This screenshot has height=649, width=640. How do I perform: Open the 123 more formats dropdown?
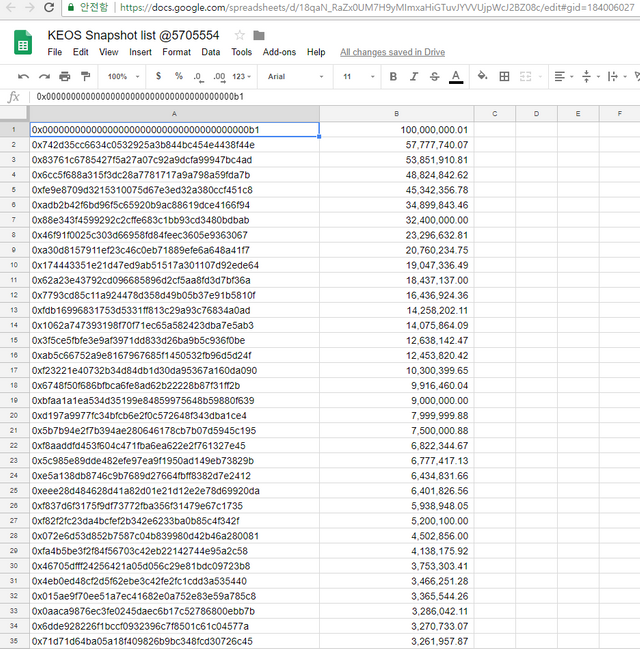pyautogui.click(x=241, y=77)
